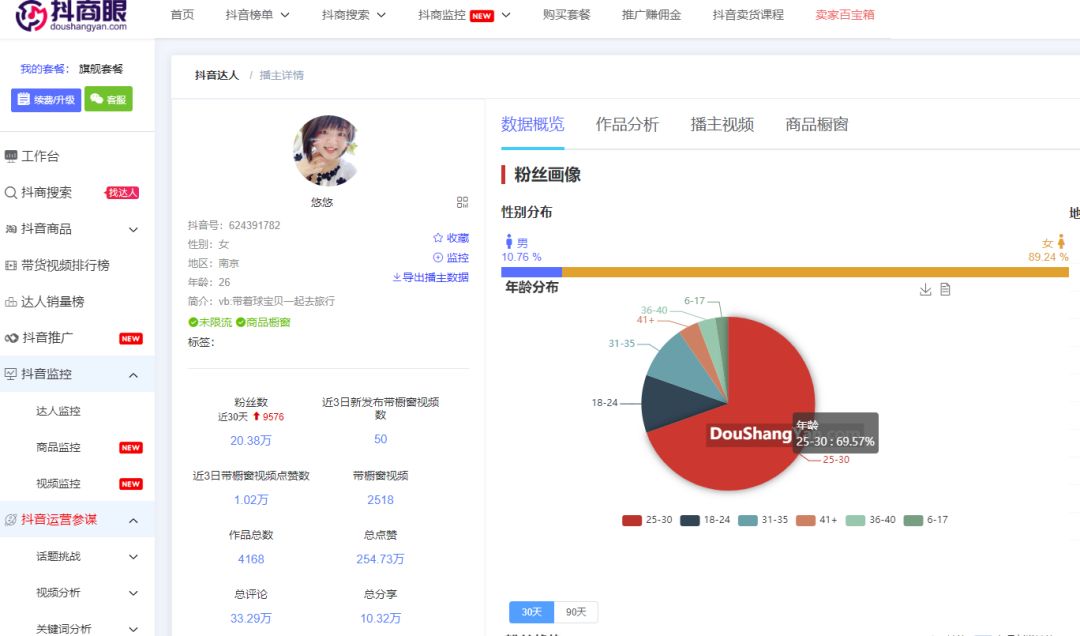Click 导出播主数据 link

click(x=430, y=277)
